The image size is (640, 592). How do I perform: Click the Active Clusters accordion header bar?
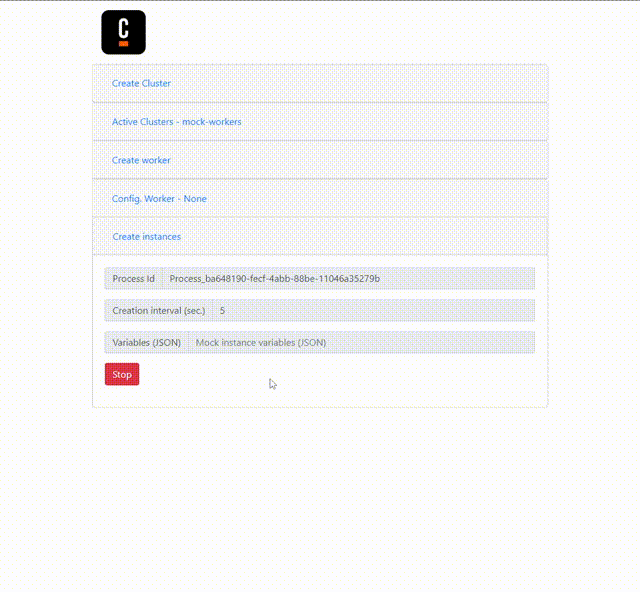(x=320, y=122)
